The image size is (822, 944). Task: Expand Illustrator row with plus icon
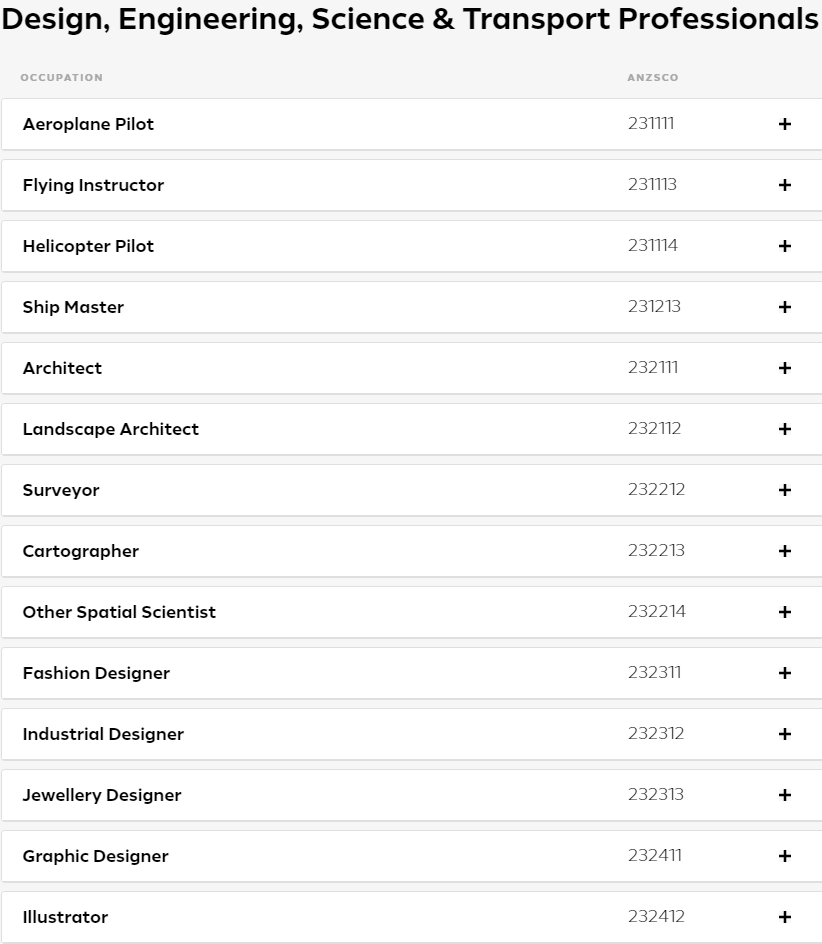tap(785, 917)
